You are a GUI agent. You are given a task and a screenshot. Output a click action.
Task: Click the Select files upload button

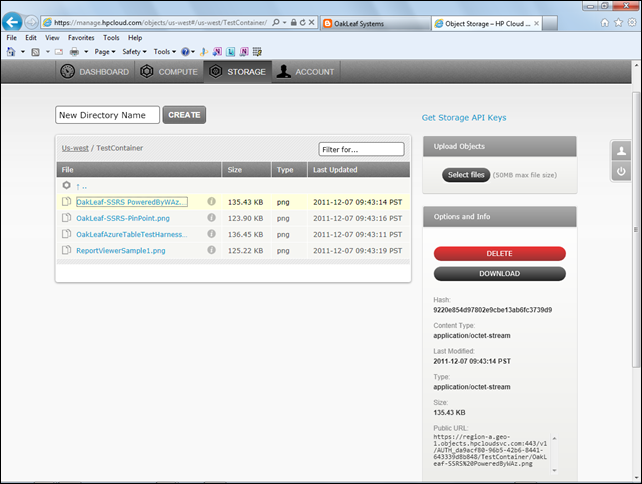coord(466,175)
